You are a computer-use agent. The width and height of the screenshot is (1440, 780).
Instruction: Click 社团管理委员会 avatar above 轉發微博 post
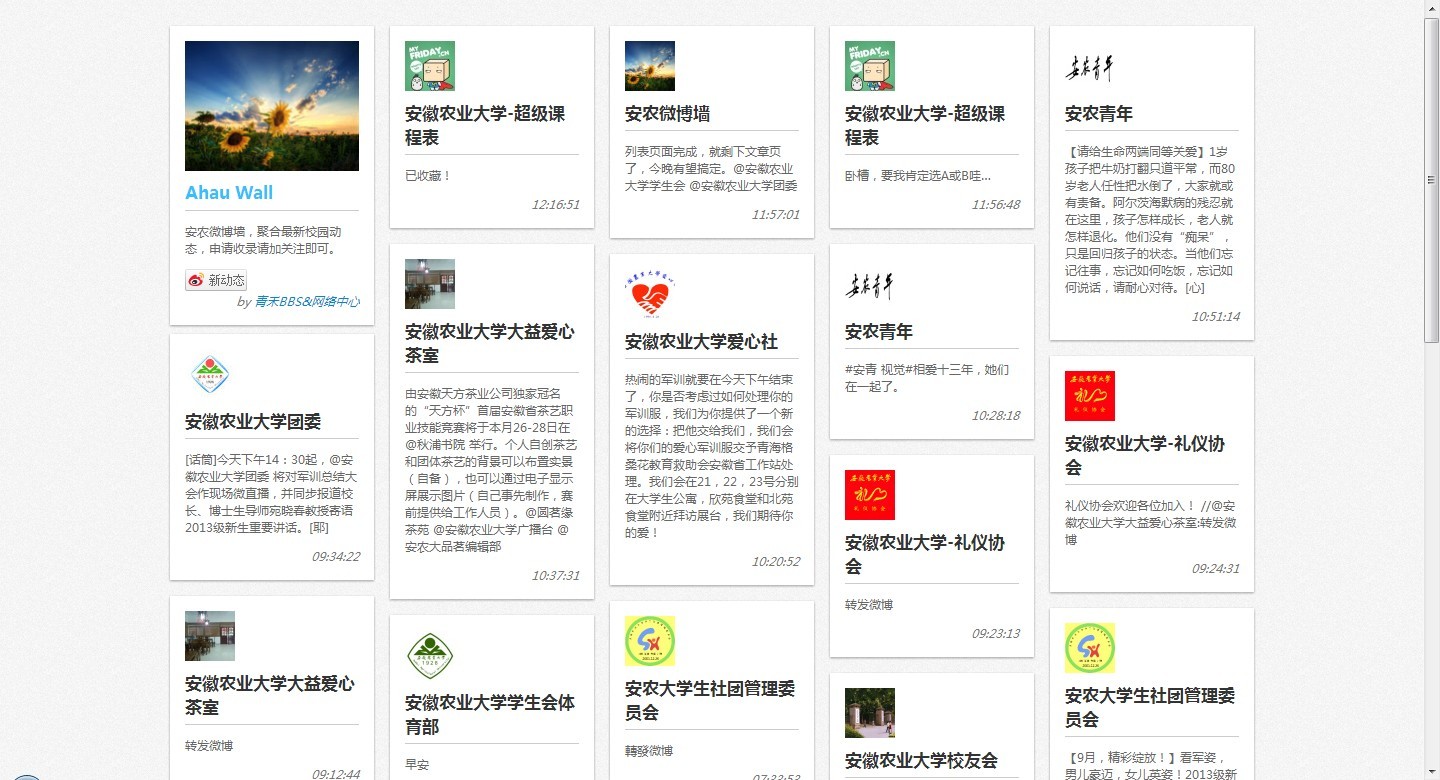649,641
